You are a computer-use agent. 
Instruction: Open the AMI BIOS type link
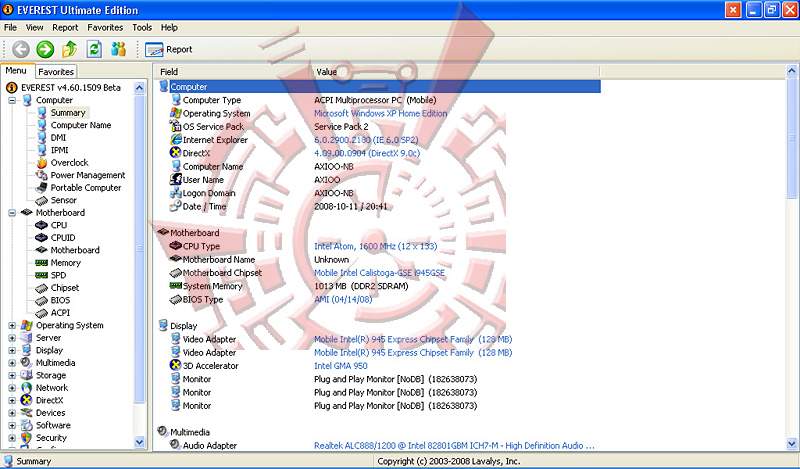[x=343, y=300]
